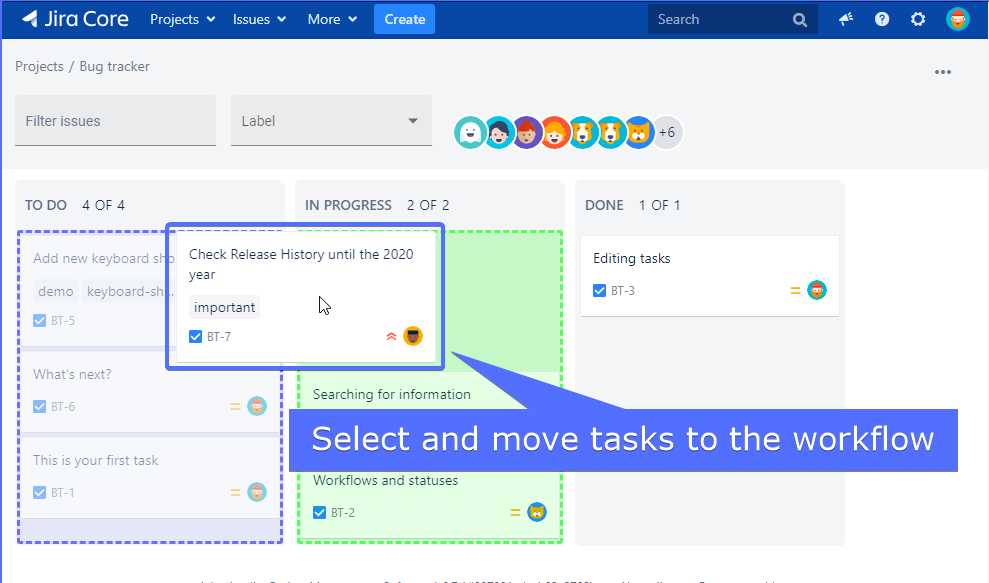Click the BT-7 task type checkbox icon

click(x=196, y=336)
